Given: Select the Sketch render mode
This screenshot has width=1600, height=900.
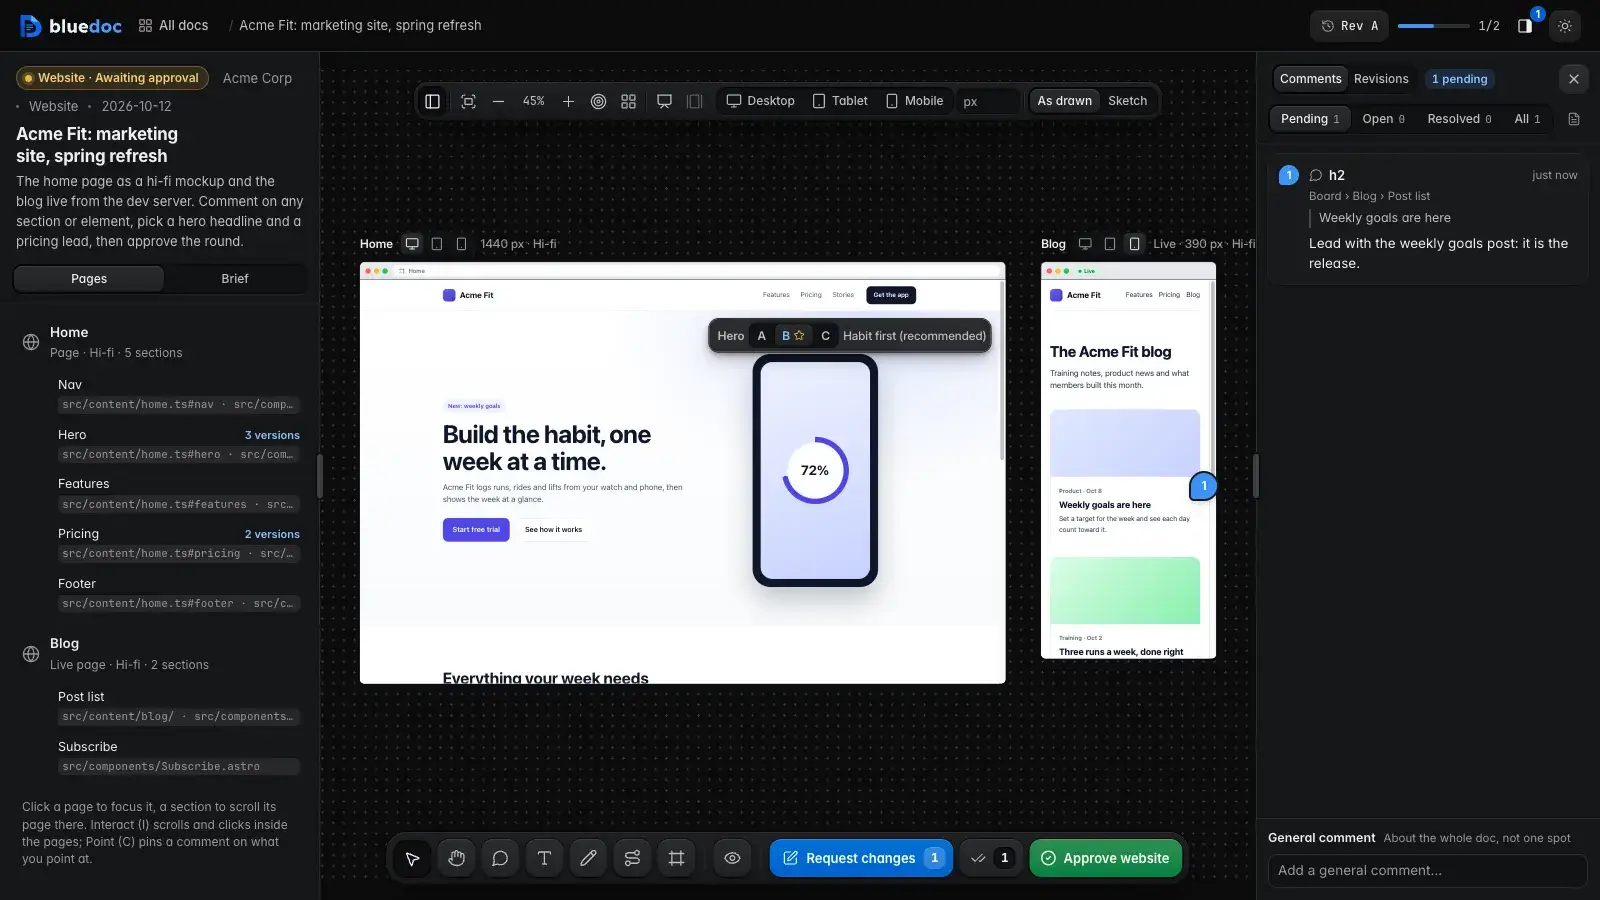Looking at the screenshot, I should coord(1127,101).
